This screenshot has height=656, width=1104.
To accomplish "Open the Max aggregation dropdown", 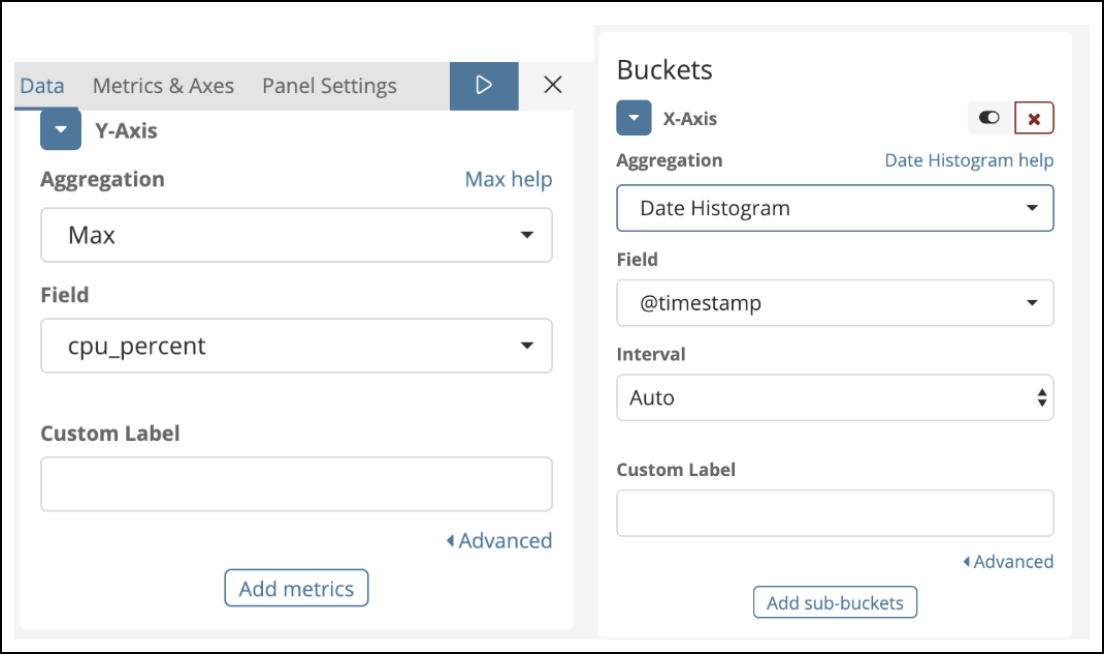I will (296, 235).
